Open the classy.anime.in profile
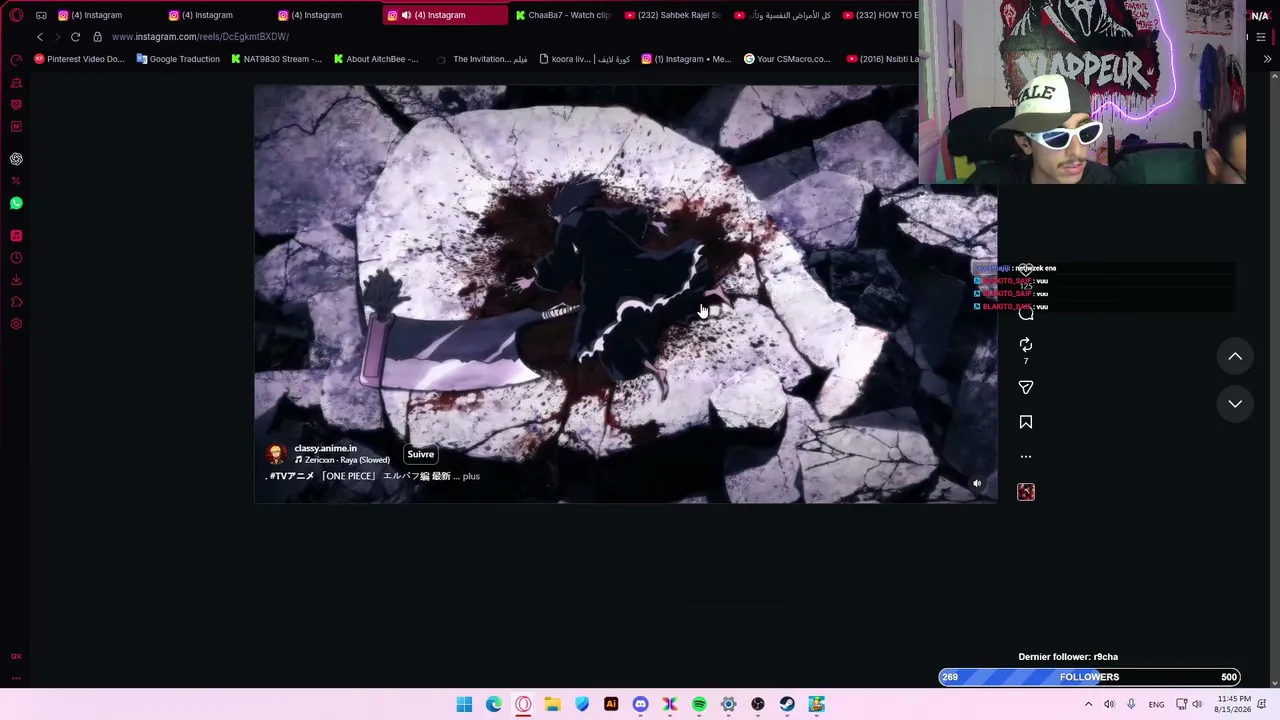 325,448
